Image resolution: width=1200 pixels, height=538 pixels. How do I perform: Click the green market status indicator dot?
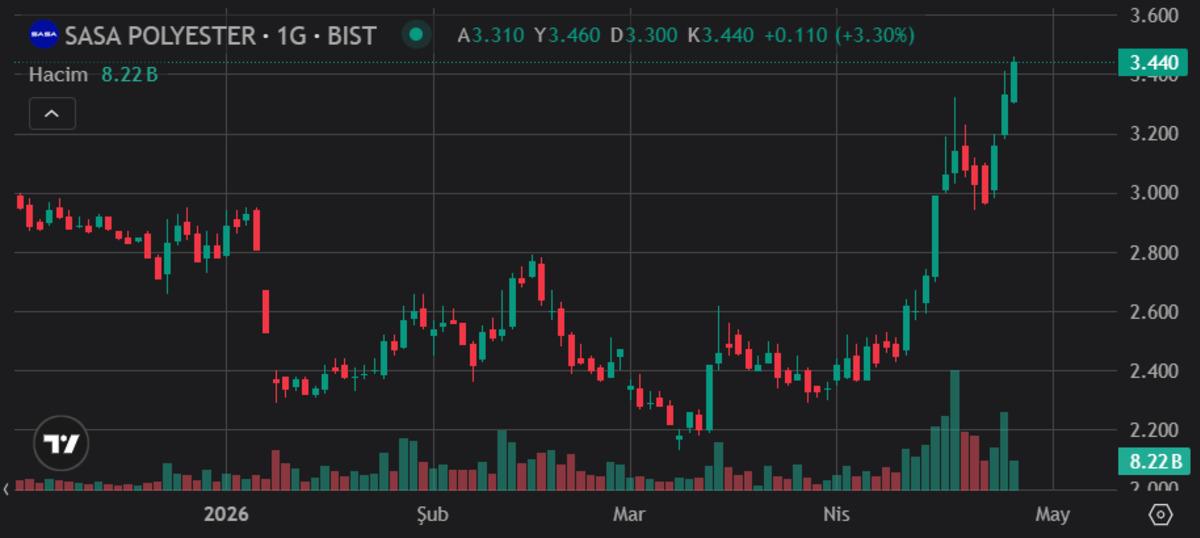click(x=415, y=35)
